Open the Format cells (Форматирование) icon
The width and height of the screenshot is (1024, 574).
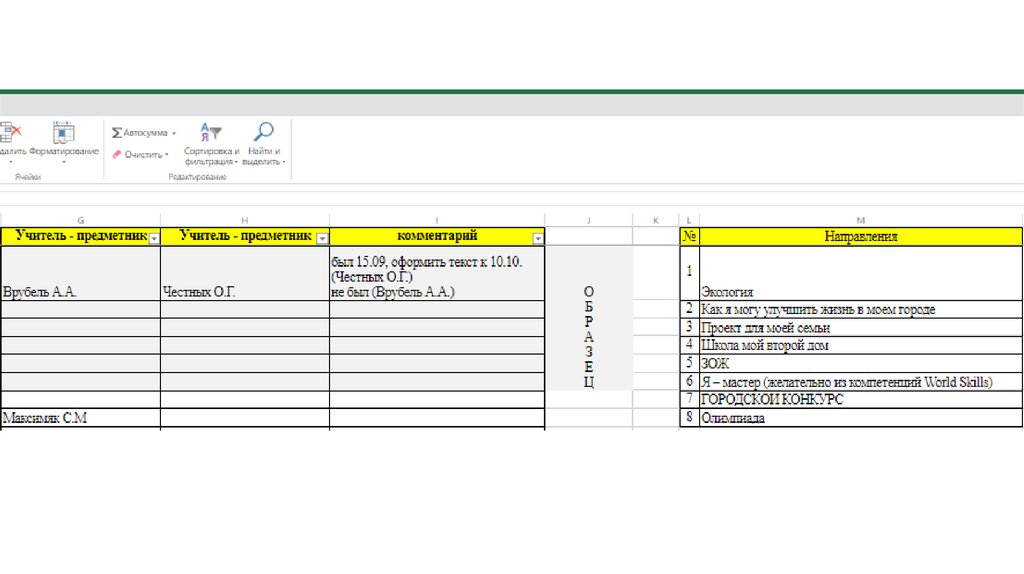point(63,132)
